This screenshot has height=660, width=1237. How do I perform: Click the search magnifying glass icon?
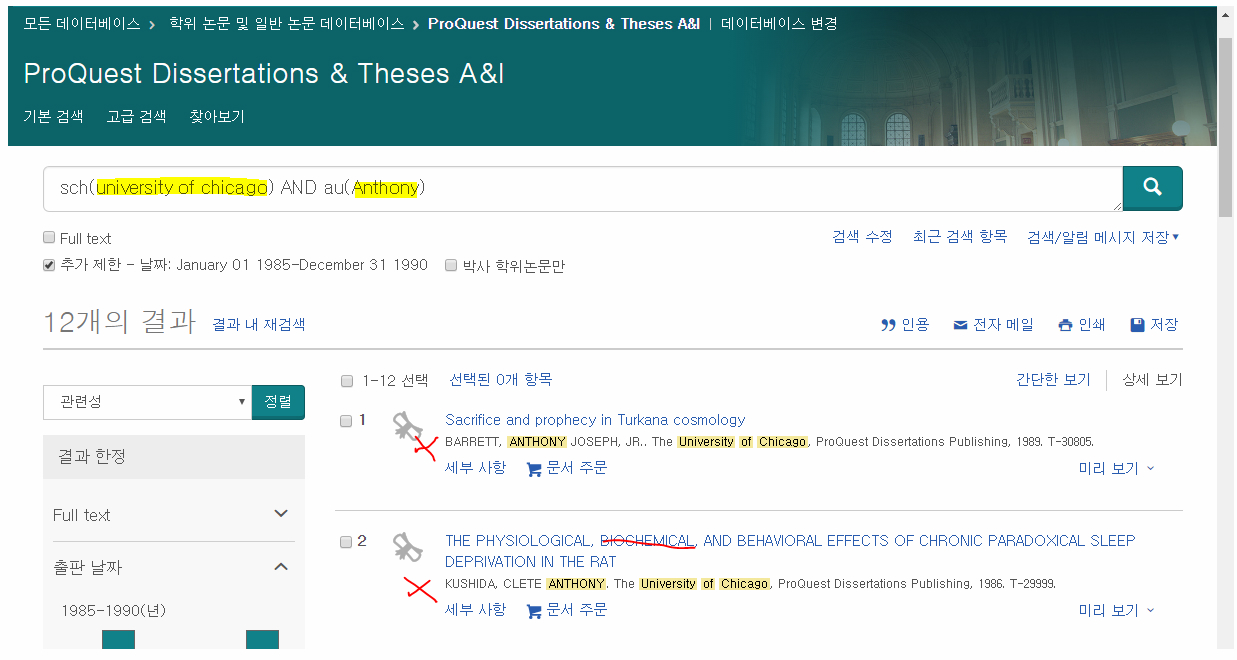click(x=1152, y=188)
